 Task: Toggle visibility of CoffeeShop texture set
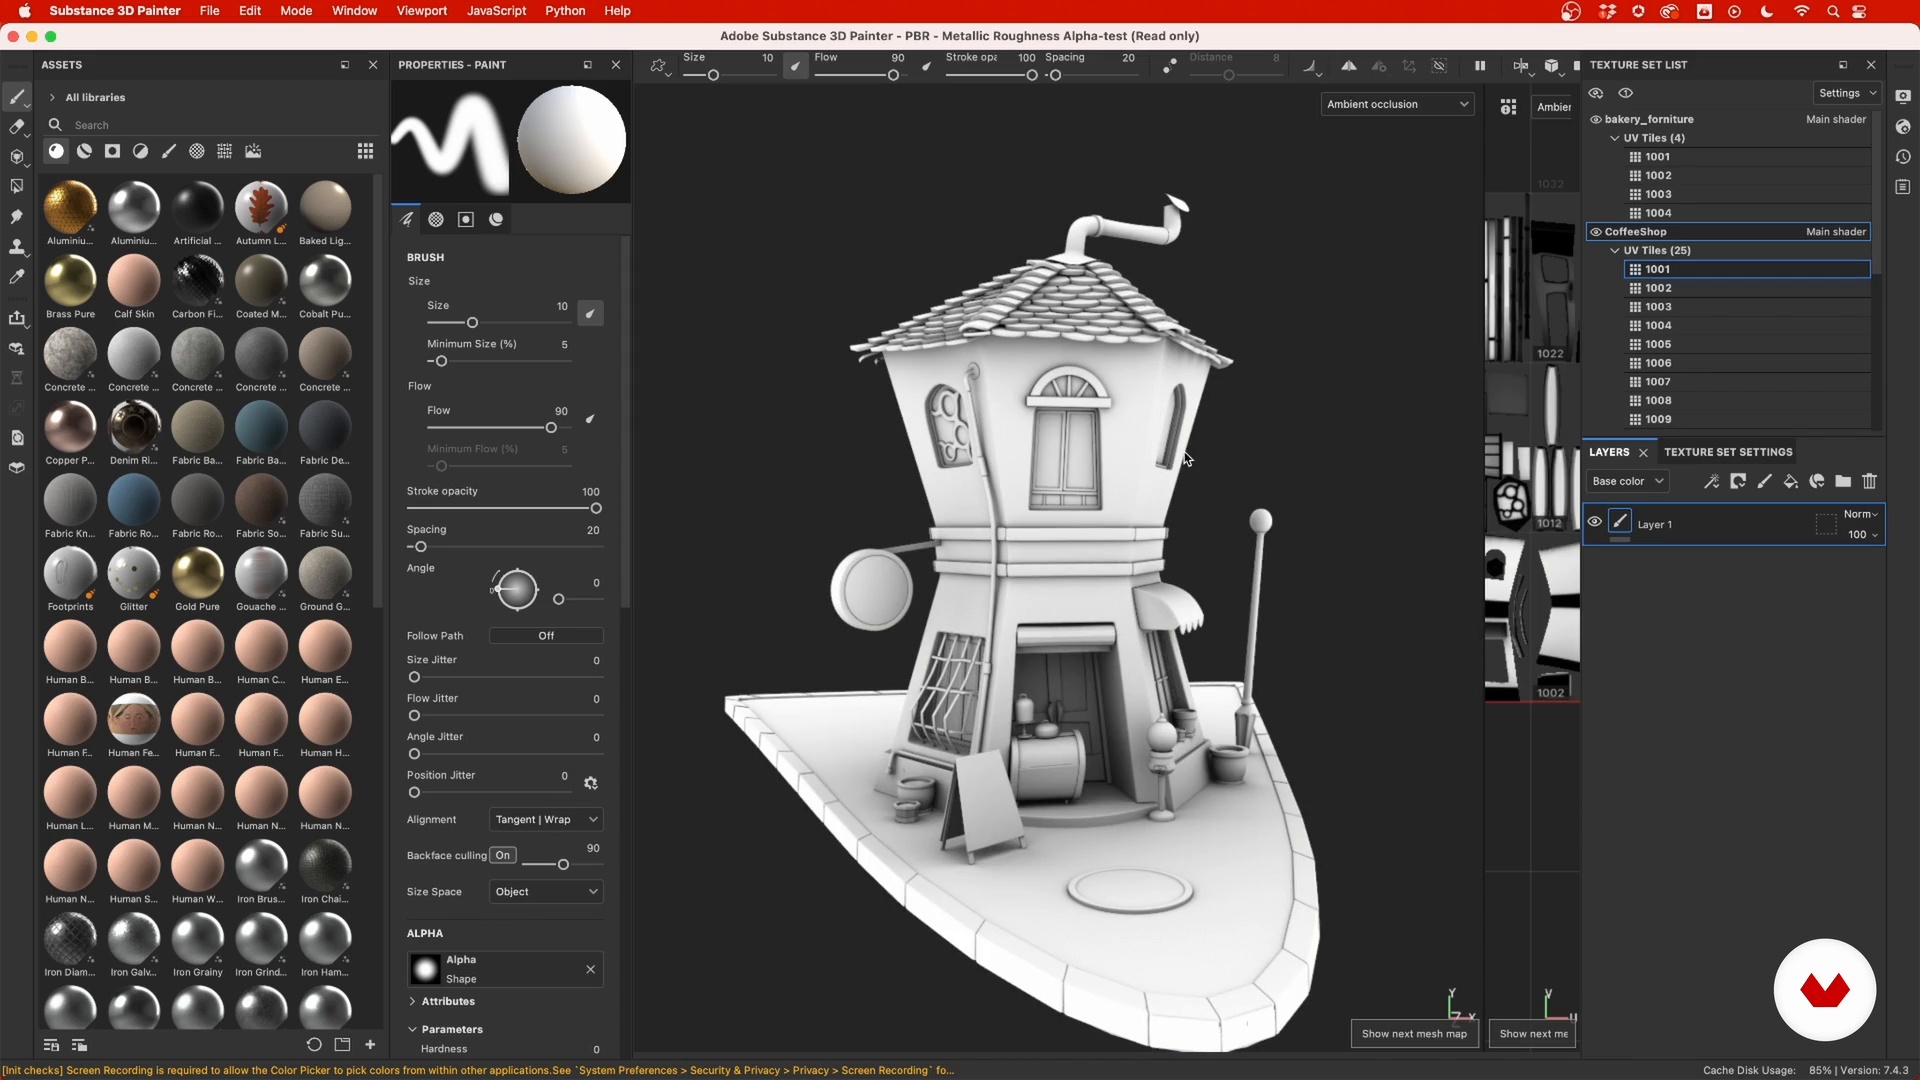[1596, 232]
